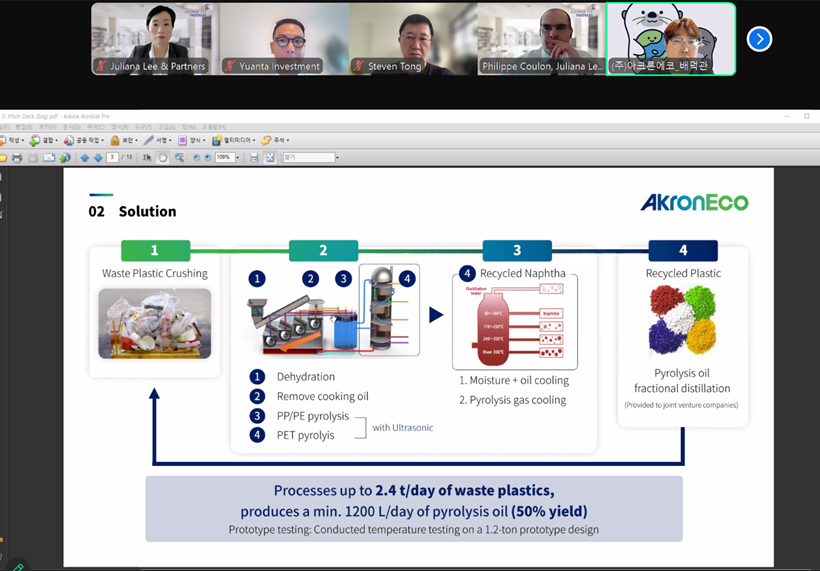Click the current page number field

[112, 157]
